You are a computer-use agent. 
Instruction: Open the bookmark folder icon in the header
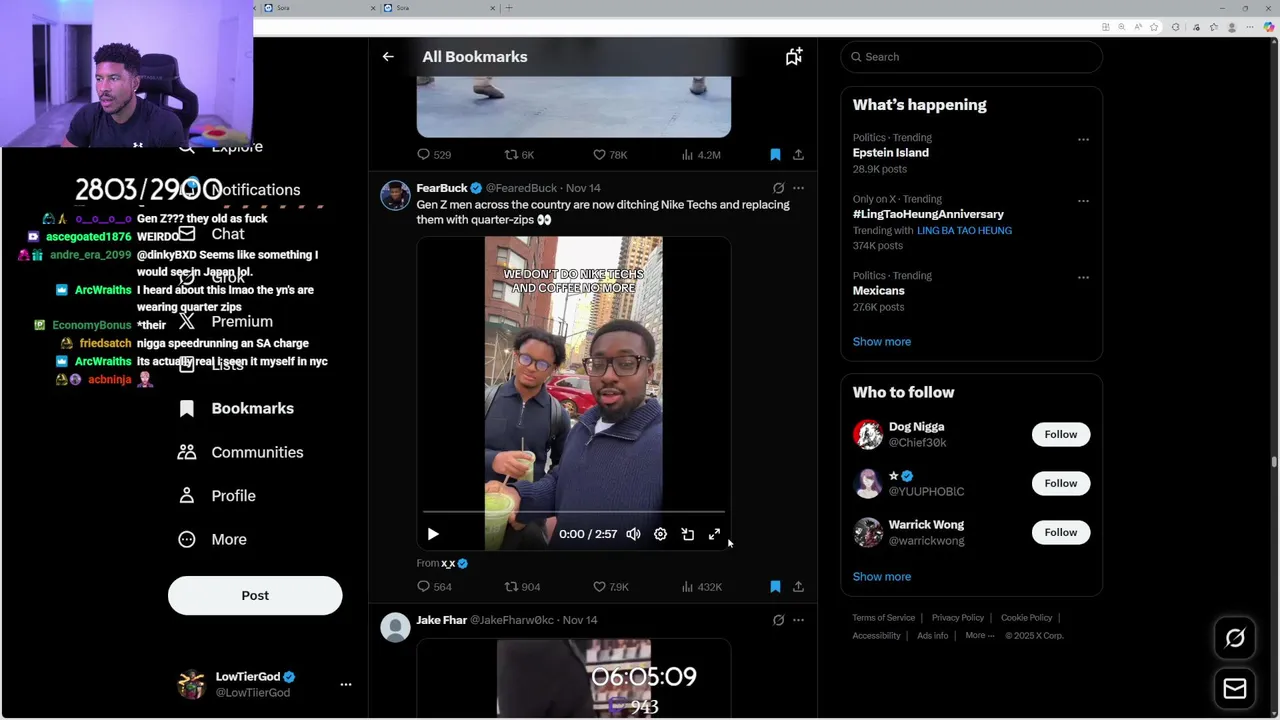pos(794,57)
